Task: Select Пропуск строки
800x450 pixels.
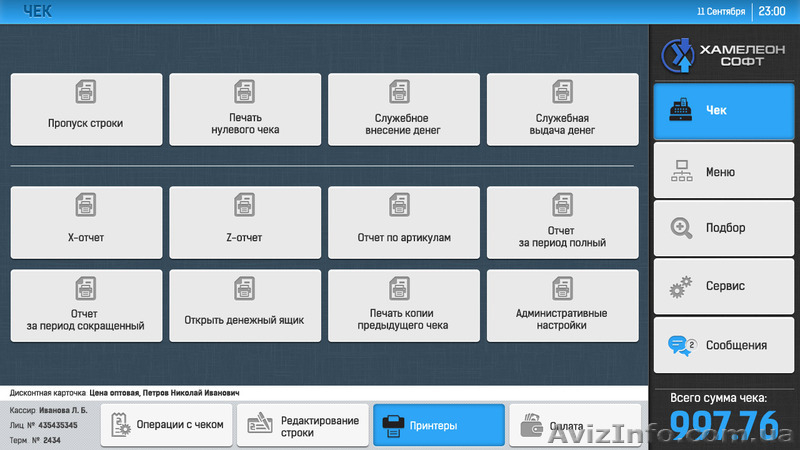Action: [x=86, y=110]
